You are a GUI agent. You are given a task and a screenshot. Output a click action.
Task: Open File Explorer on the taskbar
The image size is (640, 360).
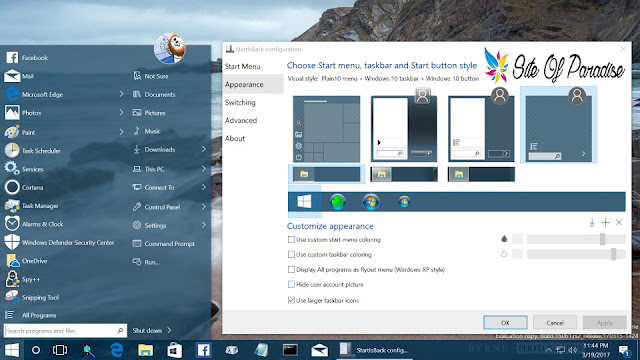click(x=145, y=350)
